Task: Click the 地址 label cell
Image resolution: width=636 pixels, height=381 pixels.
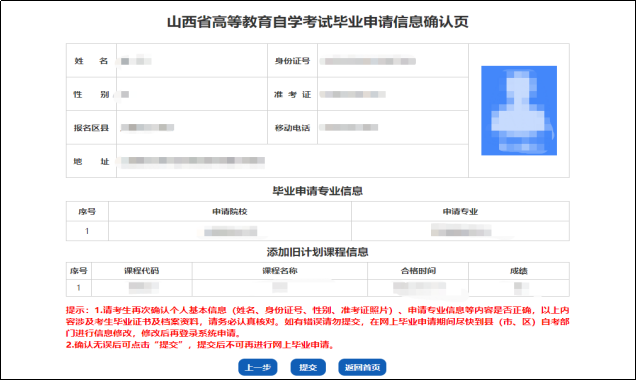Action: pos(91,161)
